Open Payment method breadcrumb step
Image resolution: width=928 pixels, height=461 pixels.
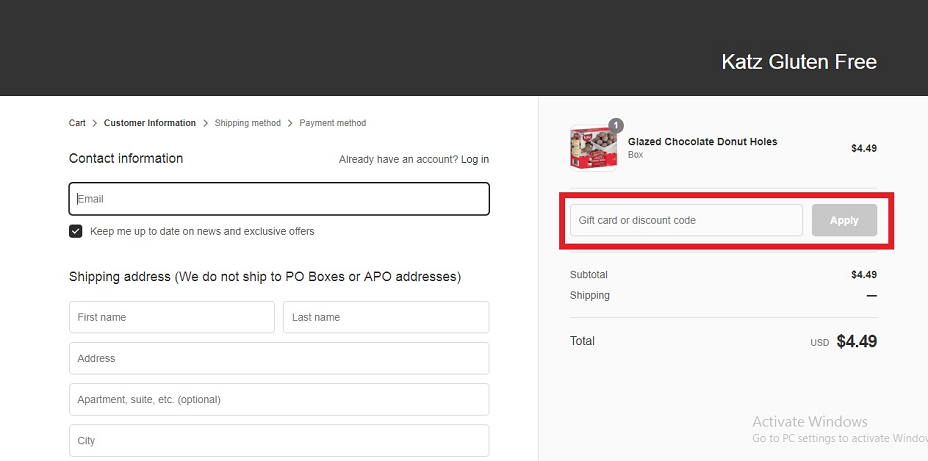(333, 123)
